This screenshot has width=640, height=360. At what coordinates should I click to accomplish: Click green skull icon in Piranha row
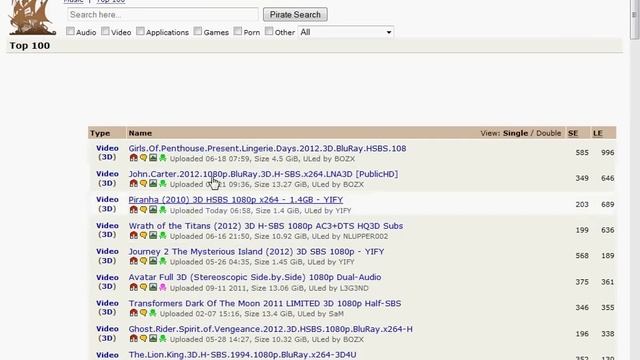coord(163,210)
